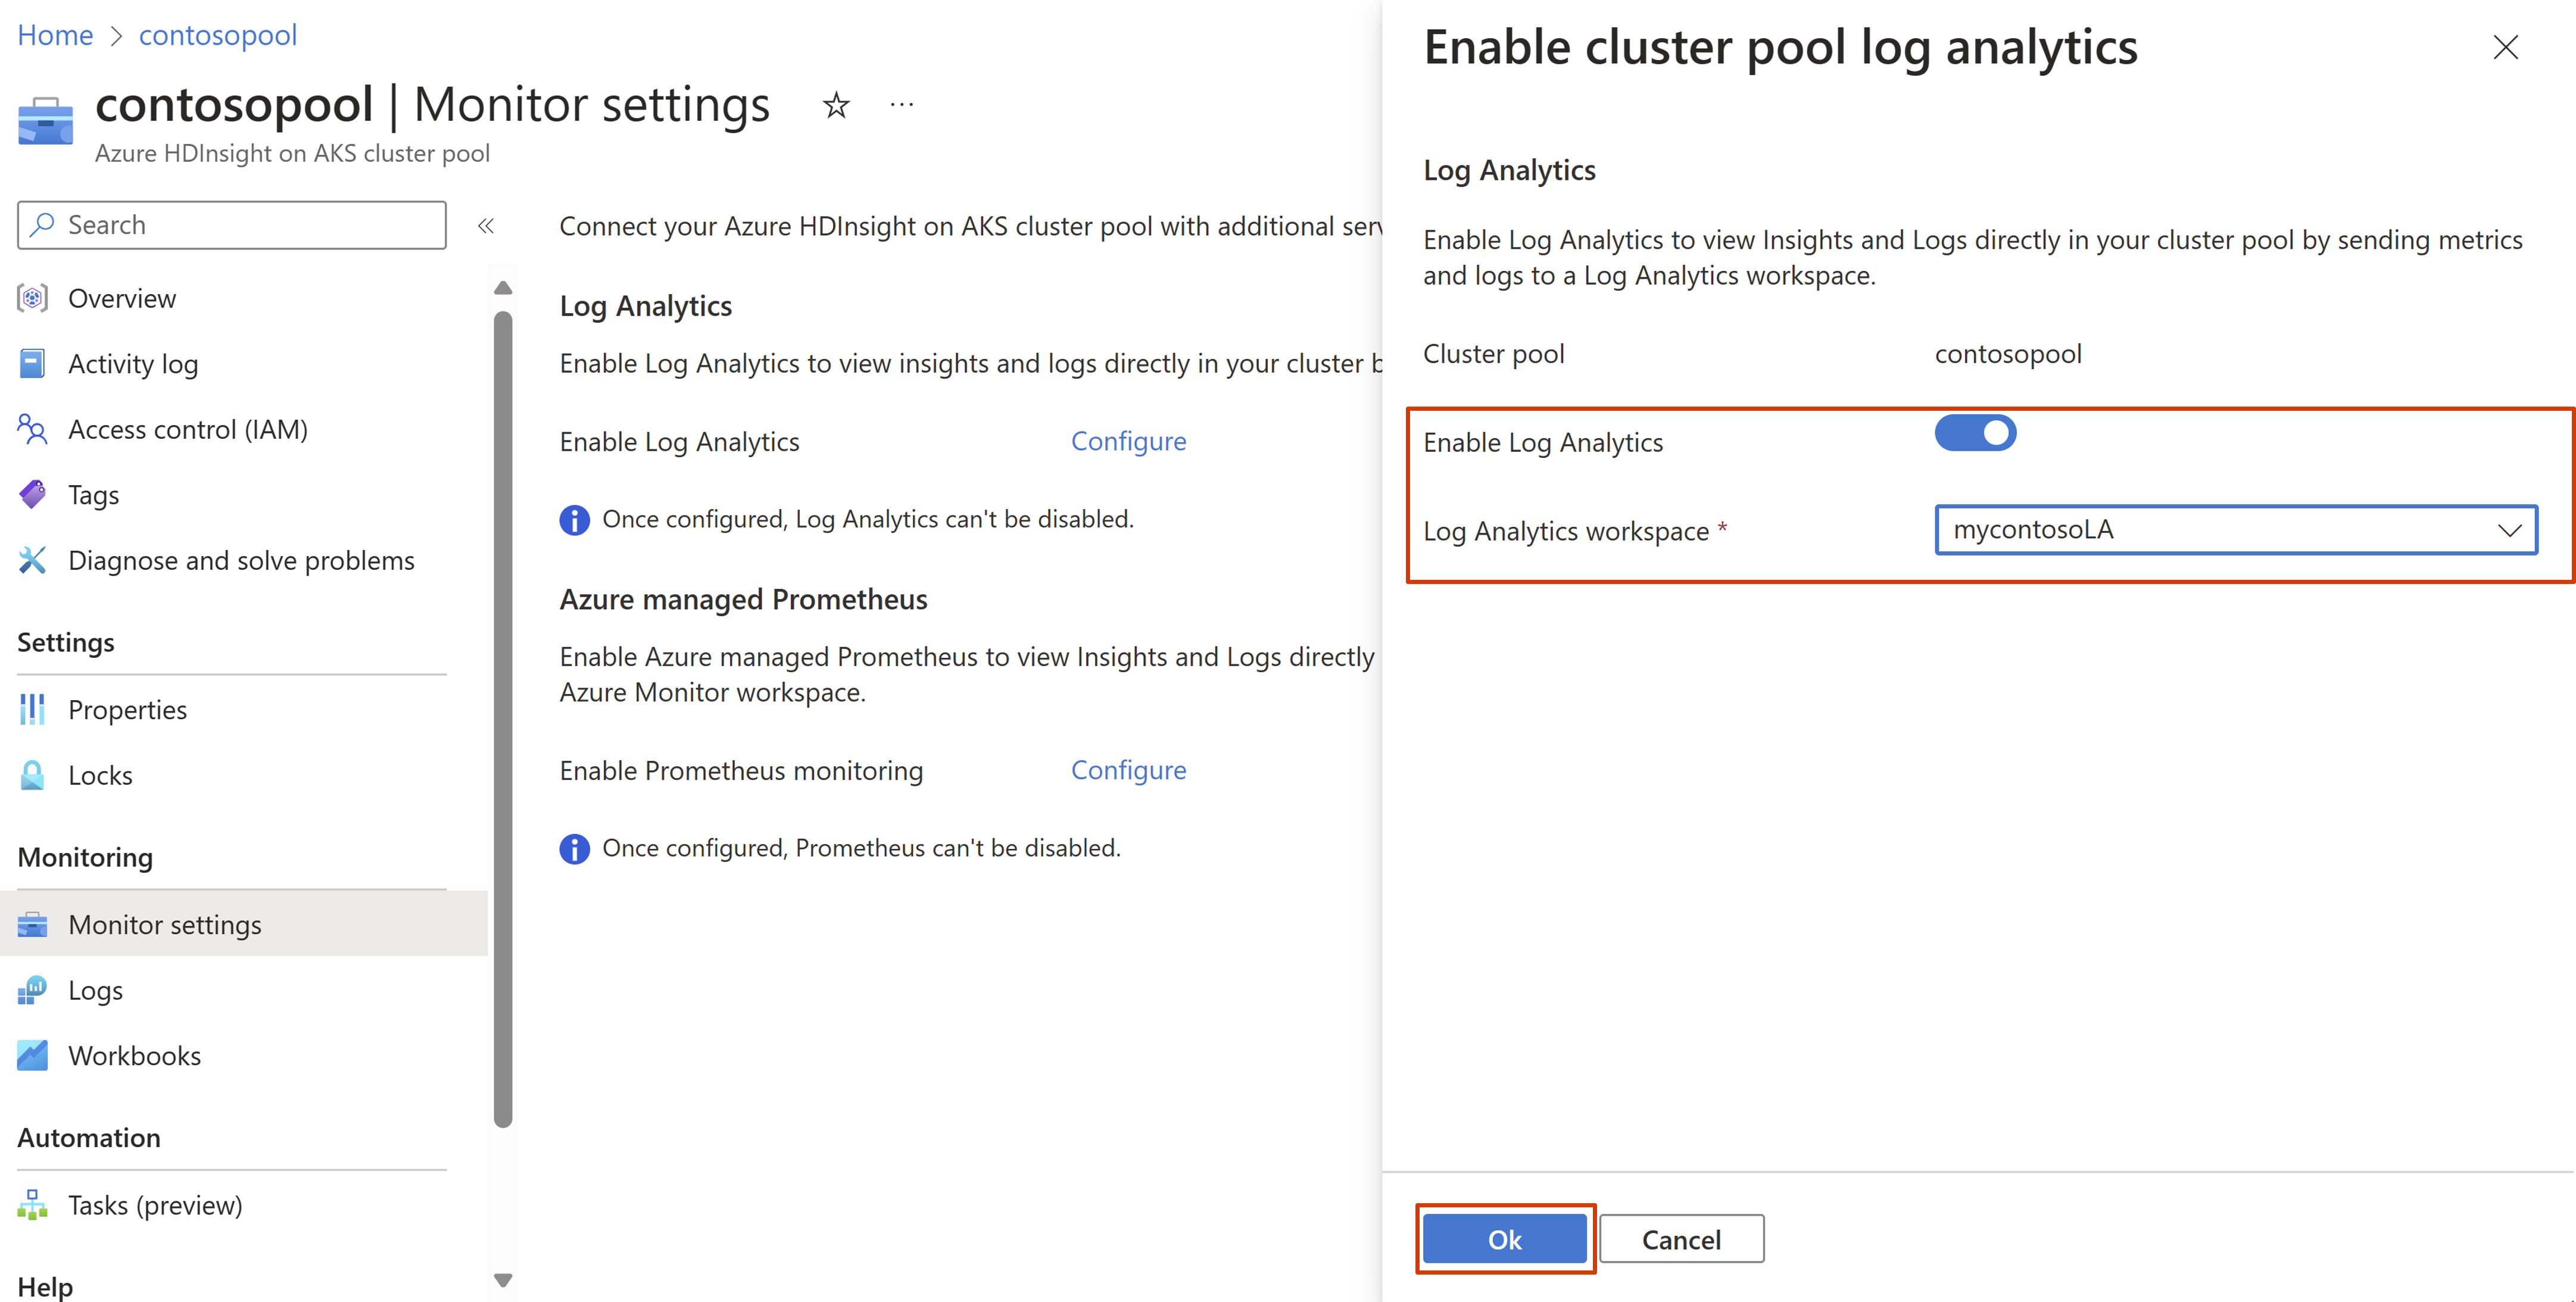Open the Properties settings page
This screenshot has width=2576, height=1302.
[x=127, y=709]
